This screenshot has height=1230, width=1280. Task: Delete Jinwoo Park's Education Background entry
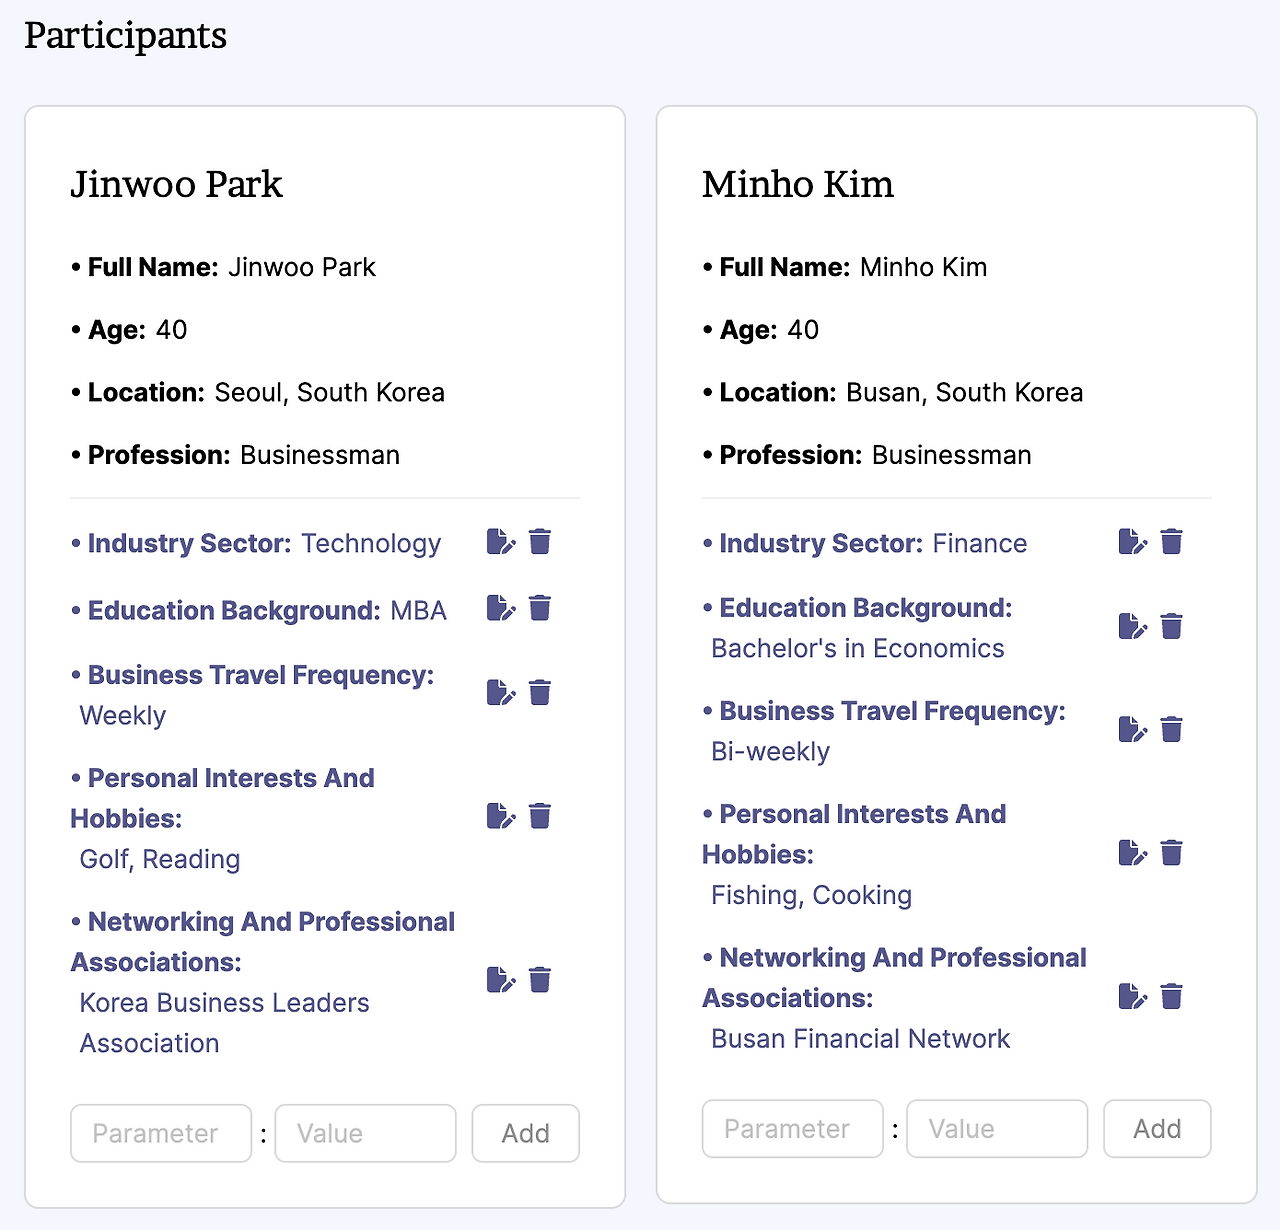(540, 608)
